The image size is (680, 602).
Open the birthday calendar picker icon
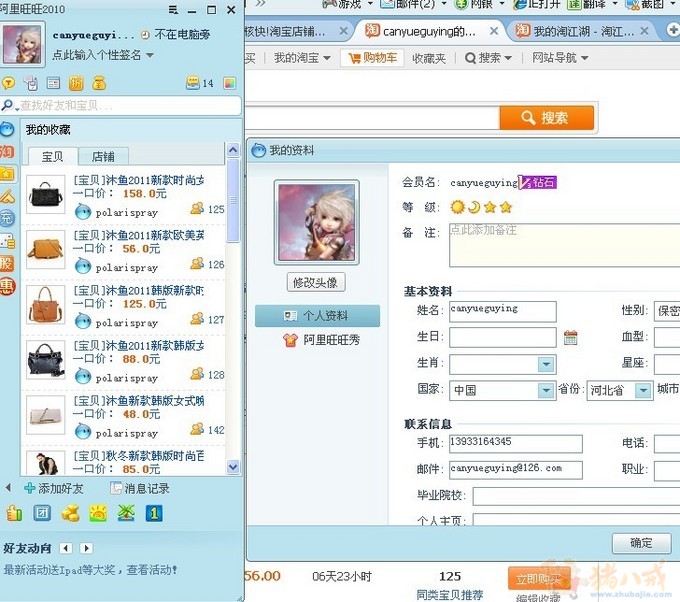[570, 337]
